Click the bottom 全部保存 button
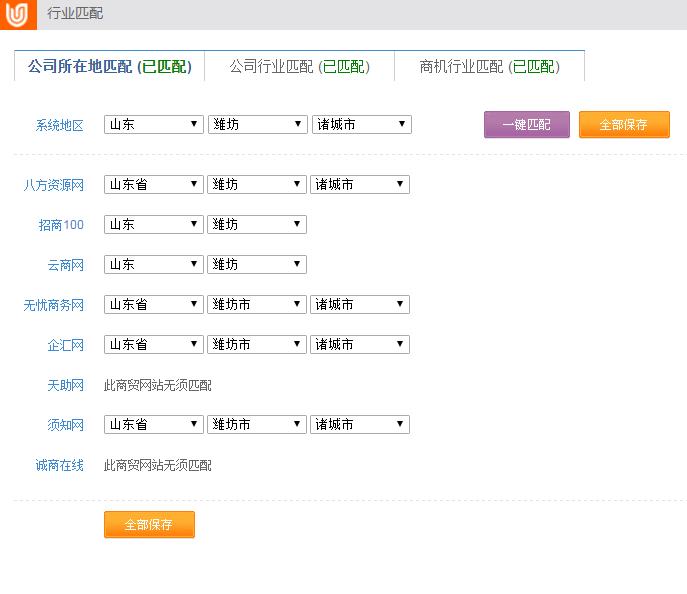This screenshot has height=594, width=687. coord(149,525)
